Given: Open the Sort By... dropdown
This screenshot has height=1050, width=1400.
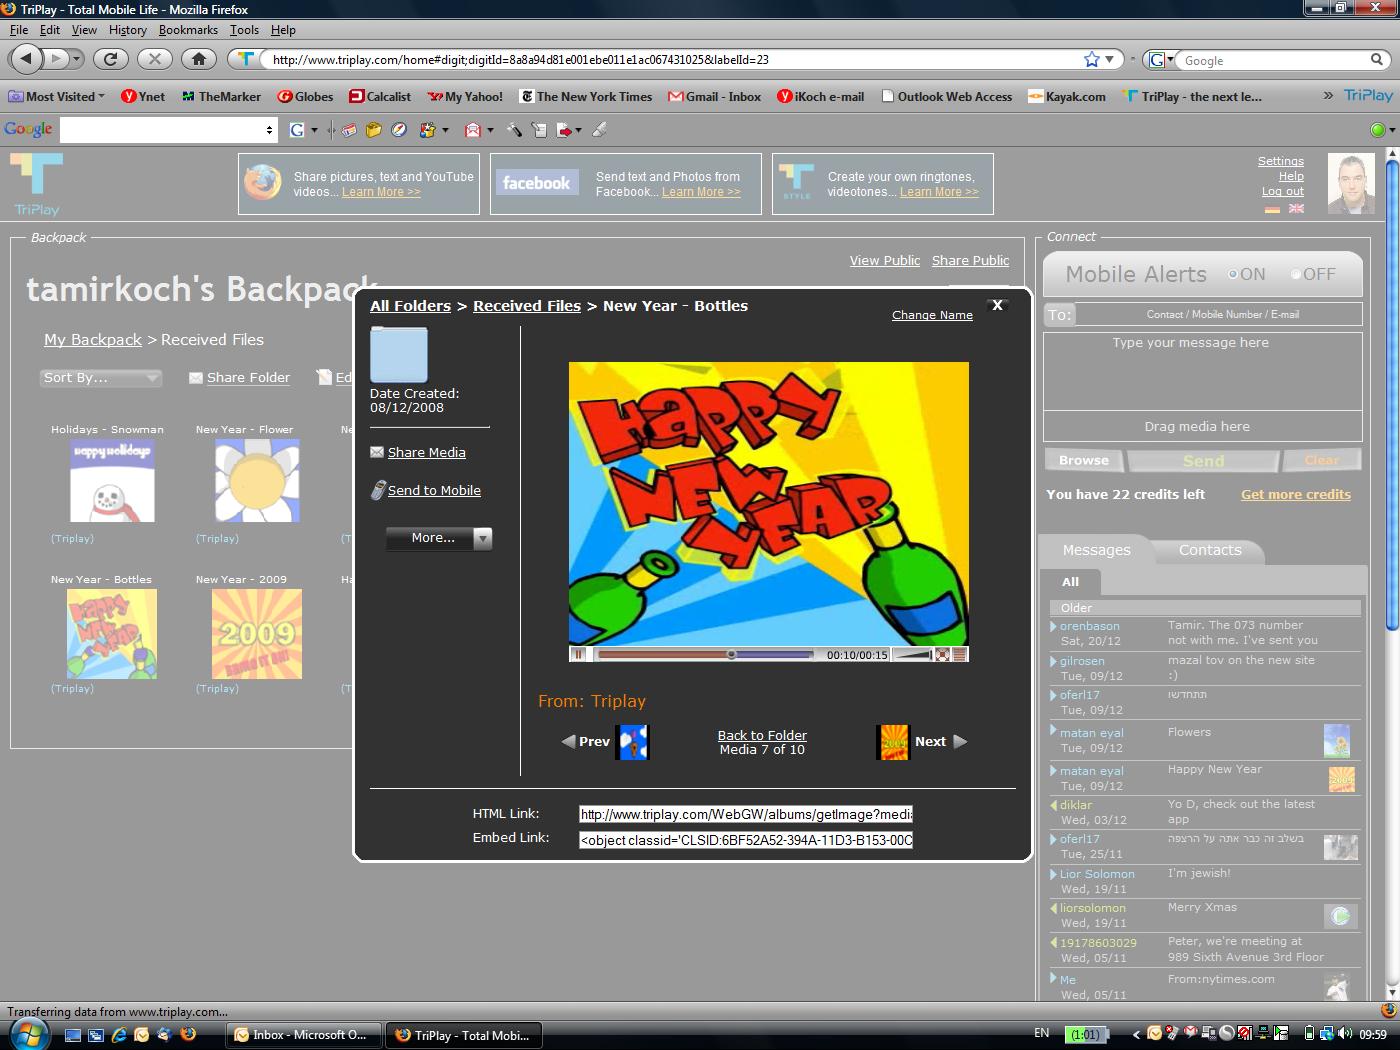Looking at the screenshot, I should [x=101, y=378].
